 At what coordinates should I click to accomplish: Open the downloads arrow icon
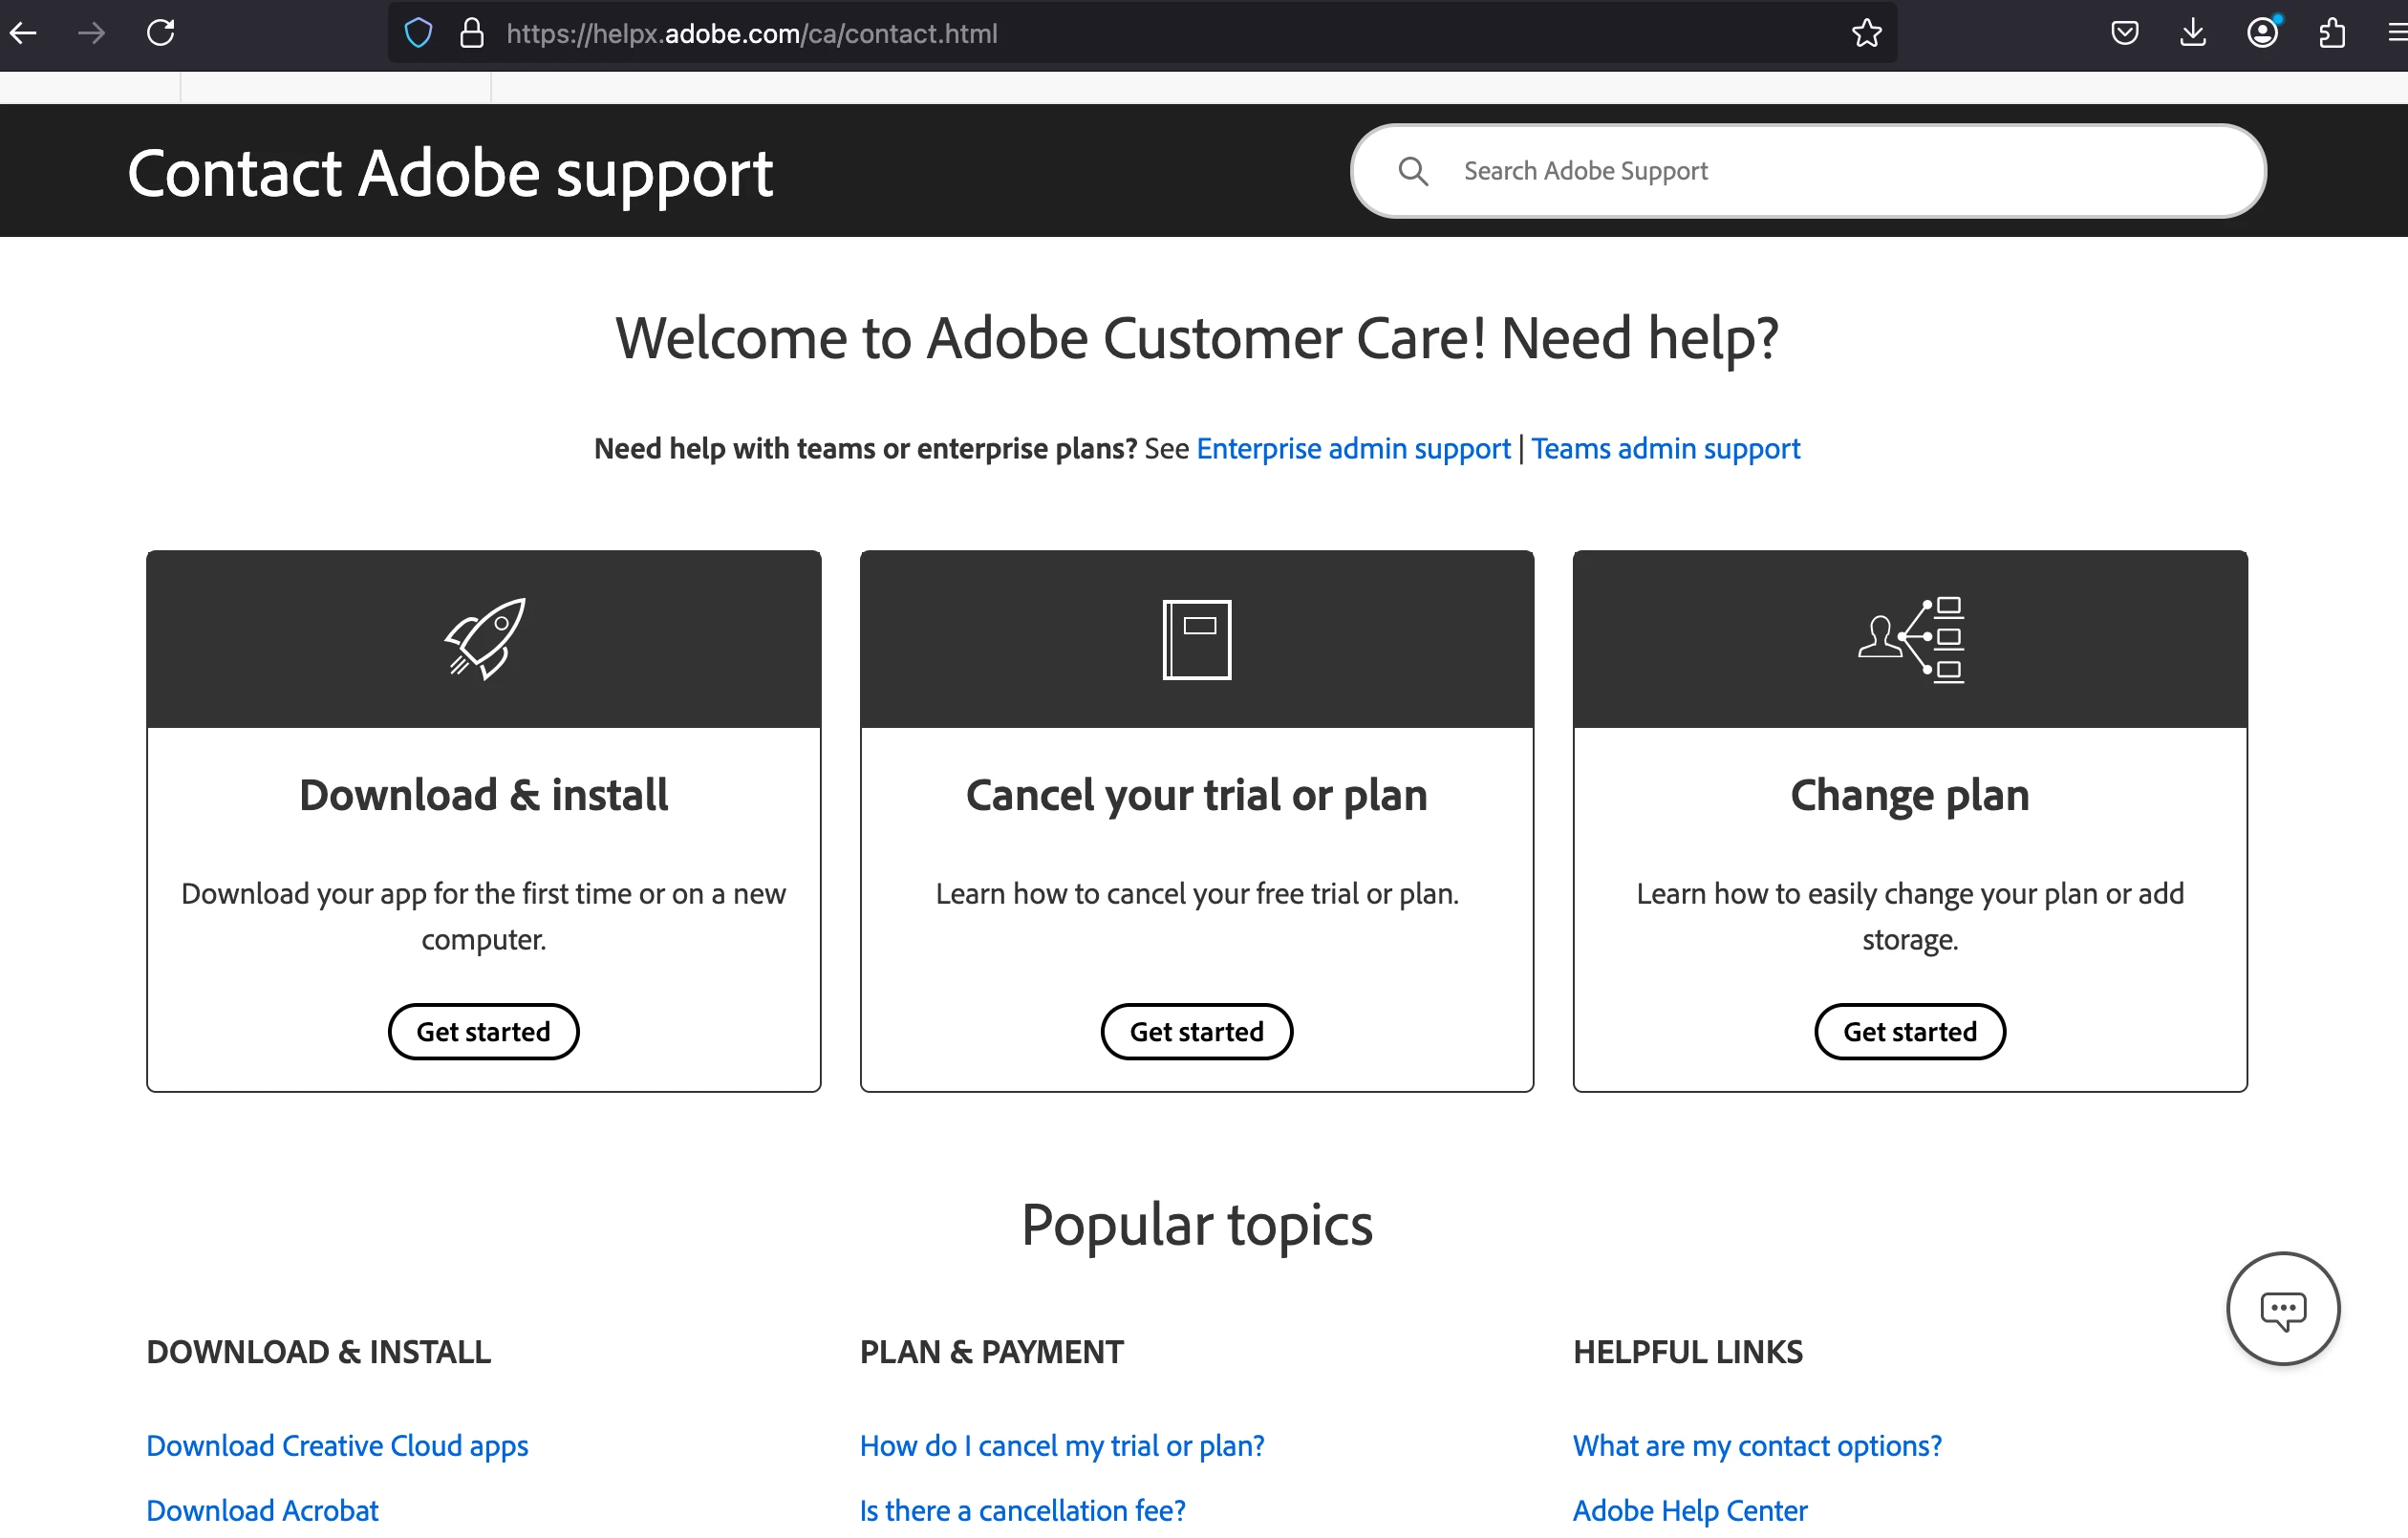[2192, 33]
